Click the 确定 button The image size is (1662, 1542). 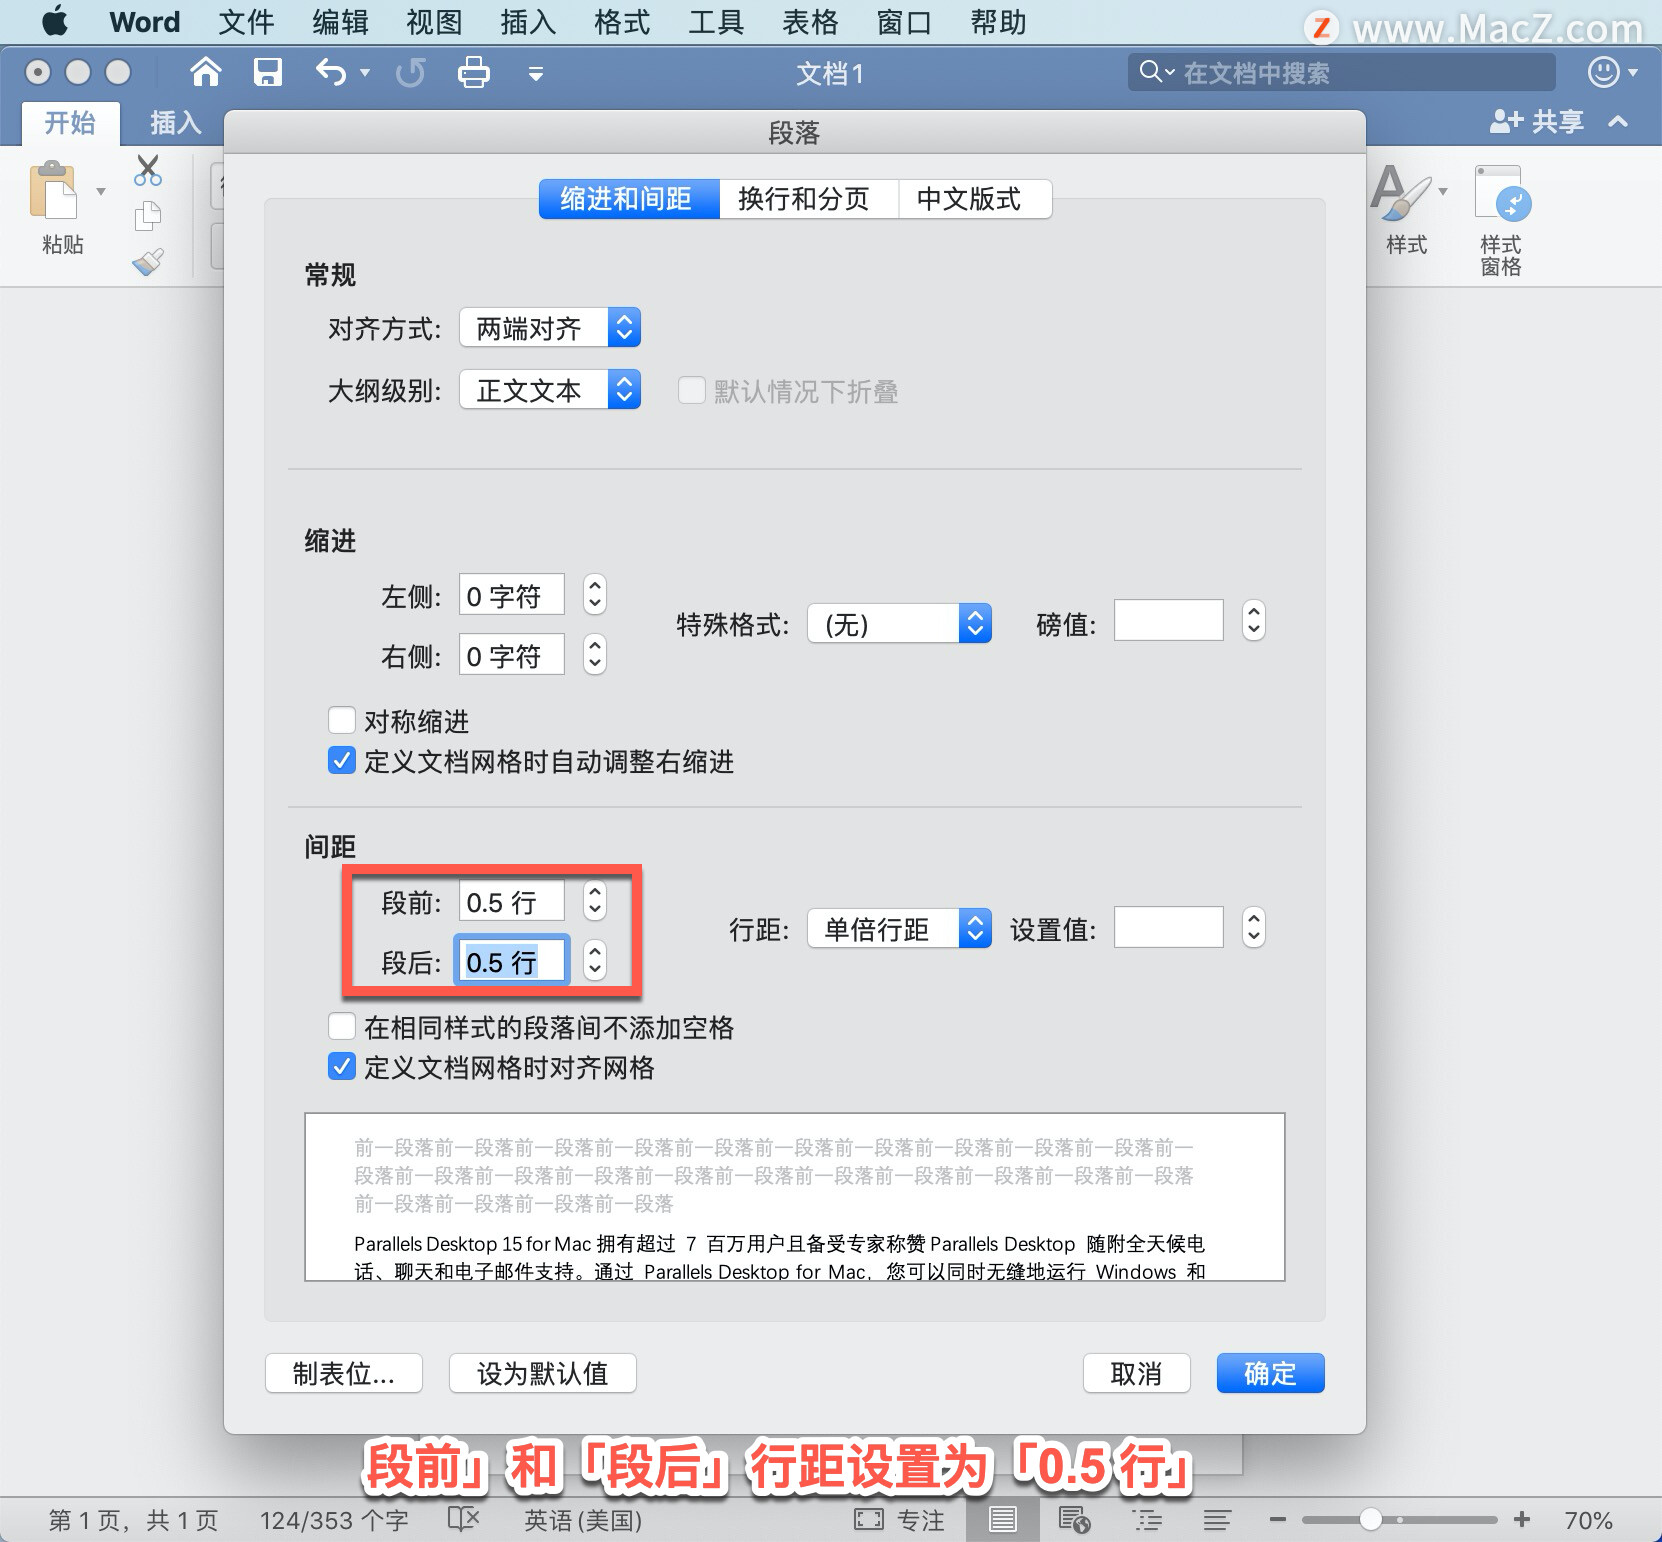[1270, 1373]
